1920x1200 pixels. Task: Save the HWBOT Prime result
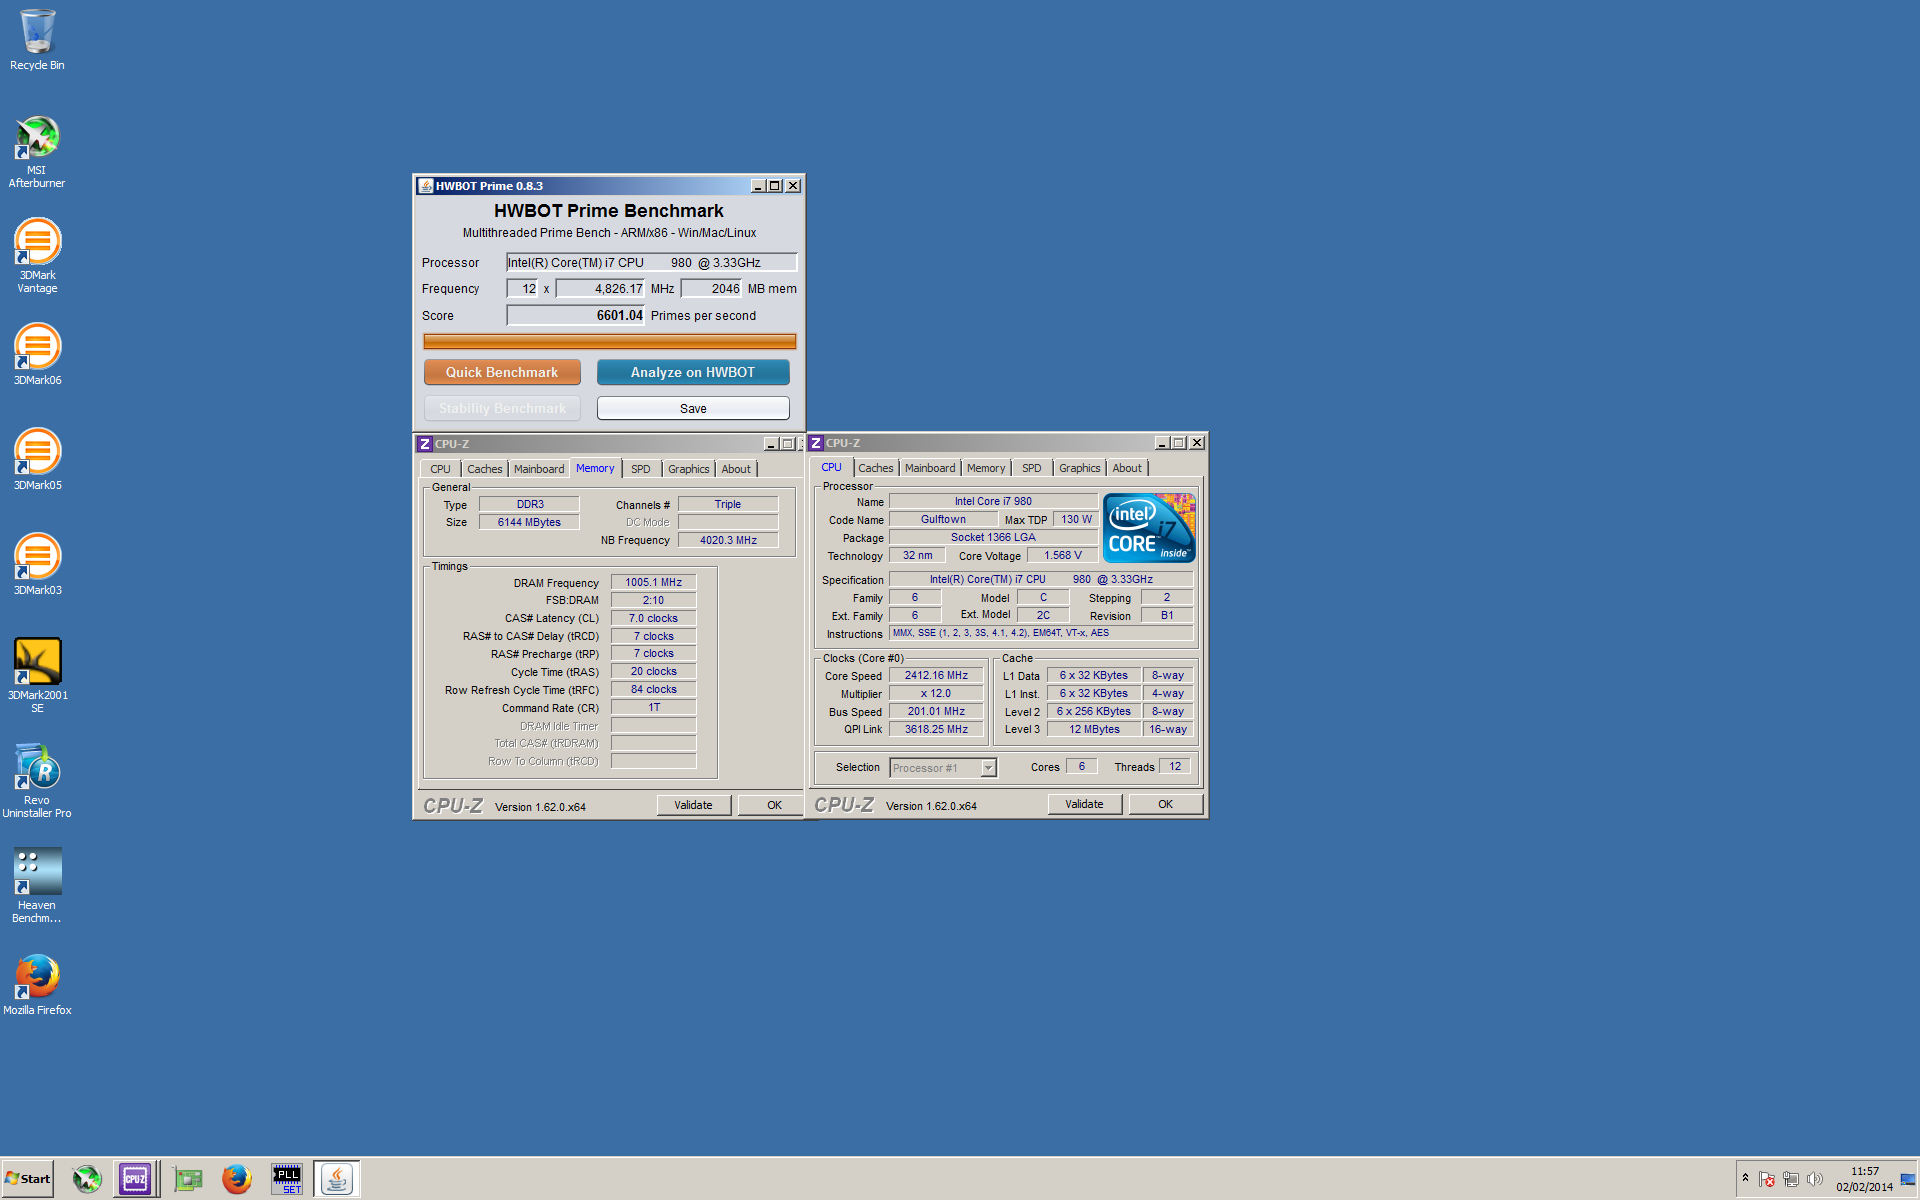pos(693,408)
